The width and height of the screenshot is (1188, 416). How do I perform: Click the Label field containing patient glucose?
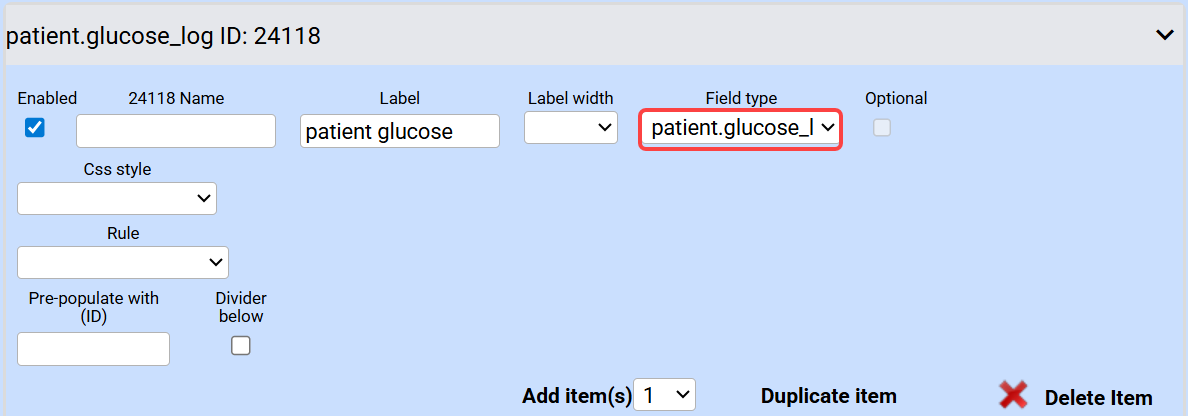[399, 131]
